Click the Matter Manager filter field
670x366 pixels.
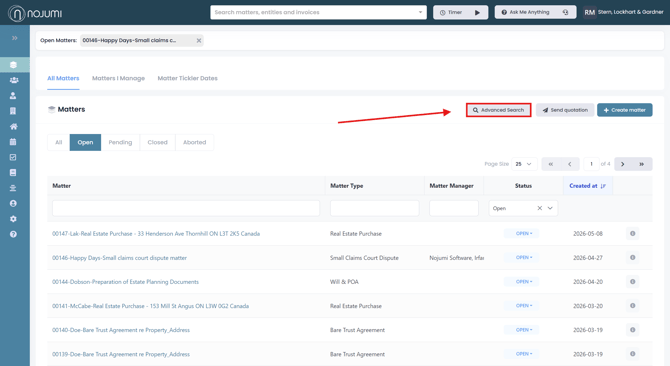tap(454, 208)
